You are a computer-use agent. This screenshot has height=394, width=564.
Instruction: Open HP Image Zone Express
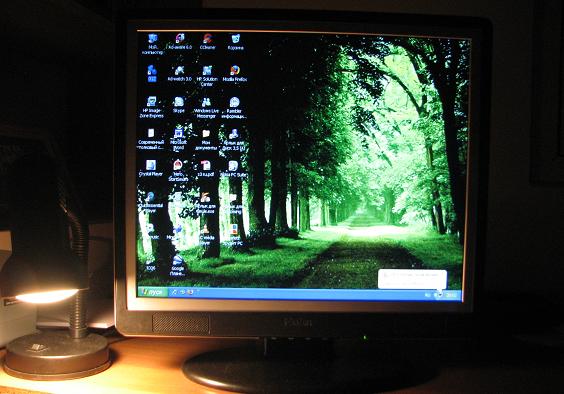pos(152,107)
